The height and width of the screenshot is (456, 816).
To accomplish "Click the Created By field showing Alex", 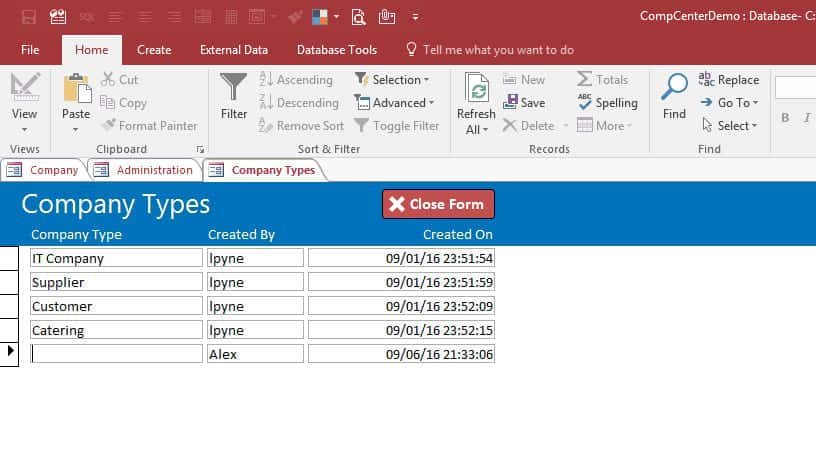I will tap(255, 354).
